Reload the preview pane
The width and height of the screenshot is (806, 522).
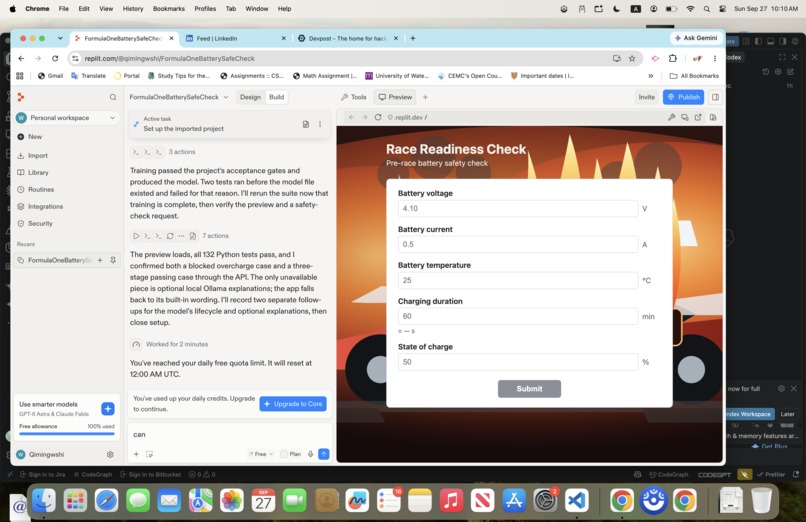378,117
